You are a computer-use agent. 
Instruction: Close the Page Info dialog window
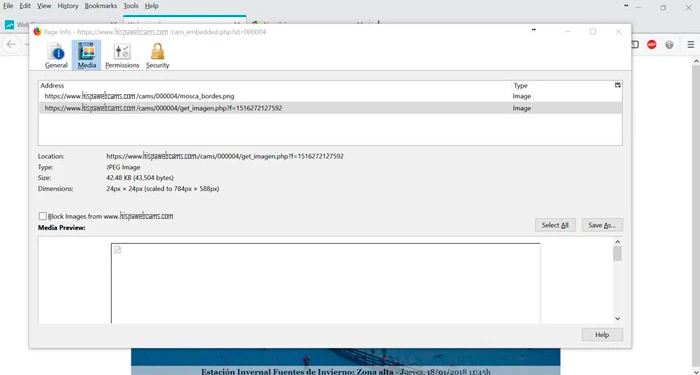coord(618,31)
